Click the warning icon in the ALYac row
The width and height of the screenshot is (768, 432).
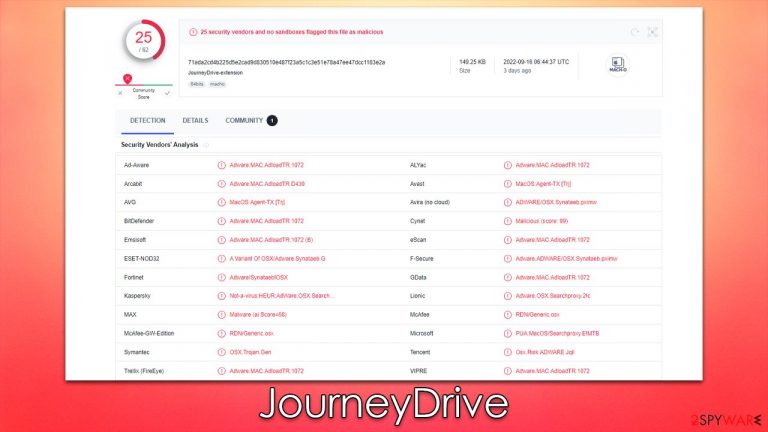[x=507, y=165]
